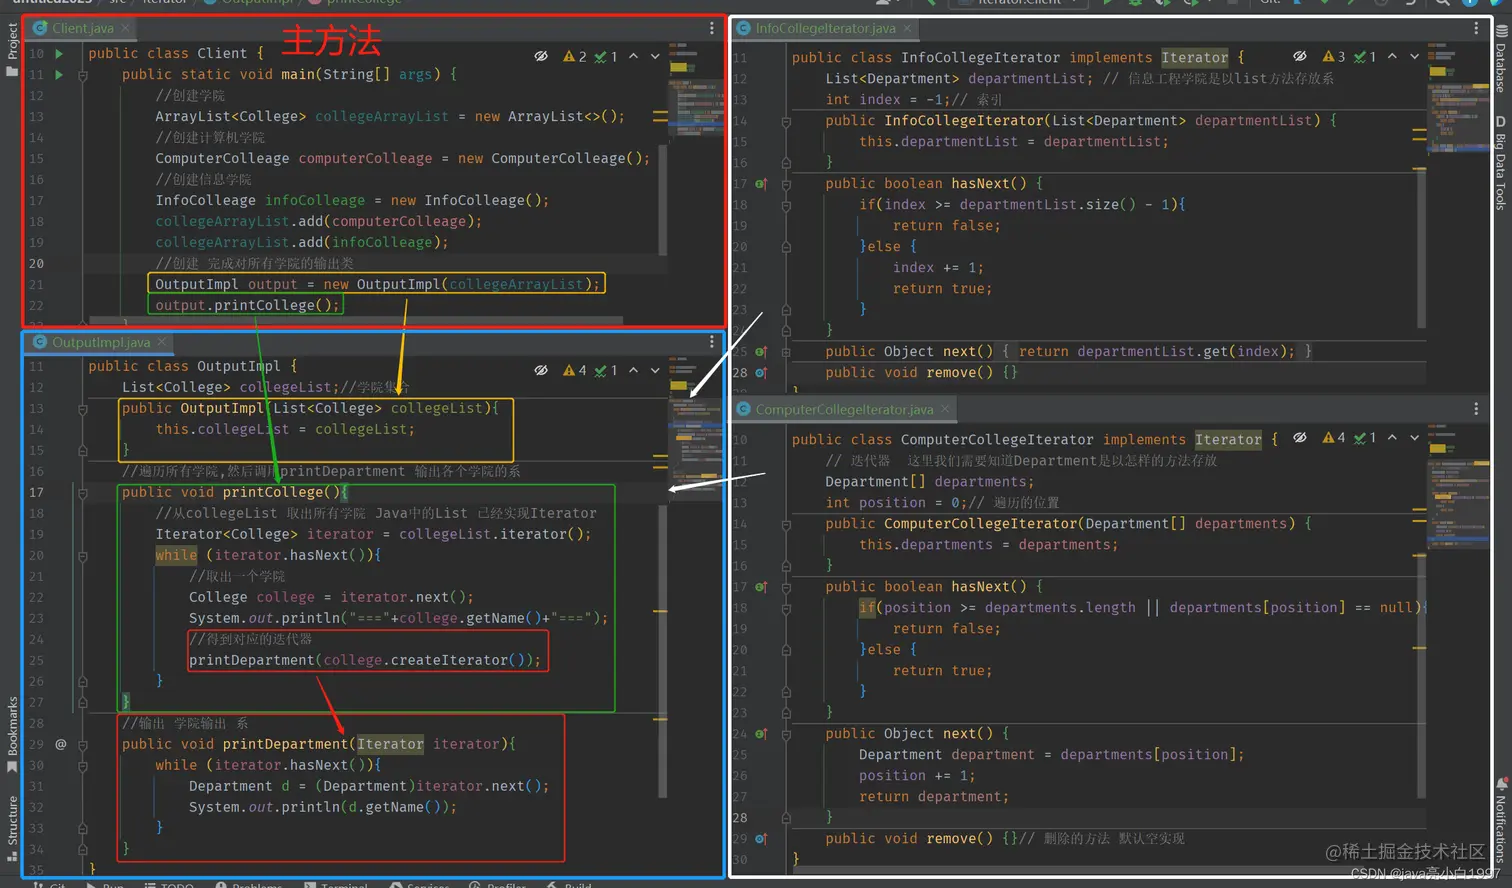Close the ComputerCollegeIterator.java tab
The image size is (1512, 888).
pos(945,409)
